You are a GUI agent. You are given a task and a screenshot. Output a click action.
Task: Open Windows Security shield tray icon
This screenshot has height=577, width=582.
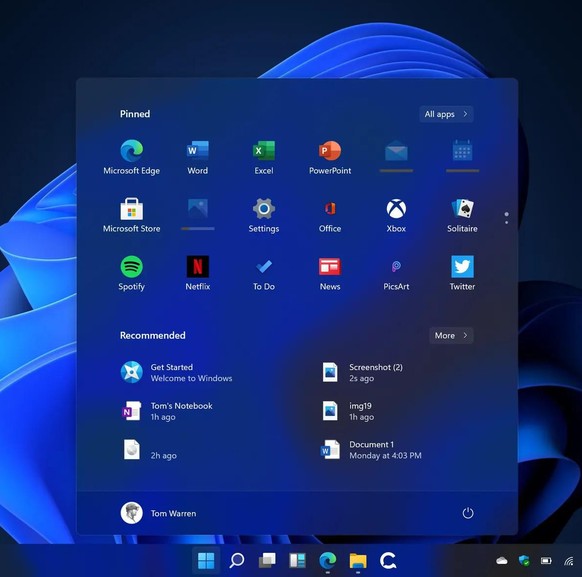pyautogui.click(x=524, y=561)
